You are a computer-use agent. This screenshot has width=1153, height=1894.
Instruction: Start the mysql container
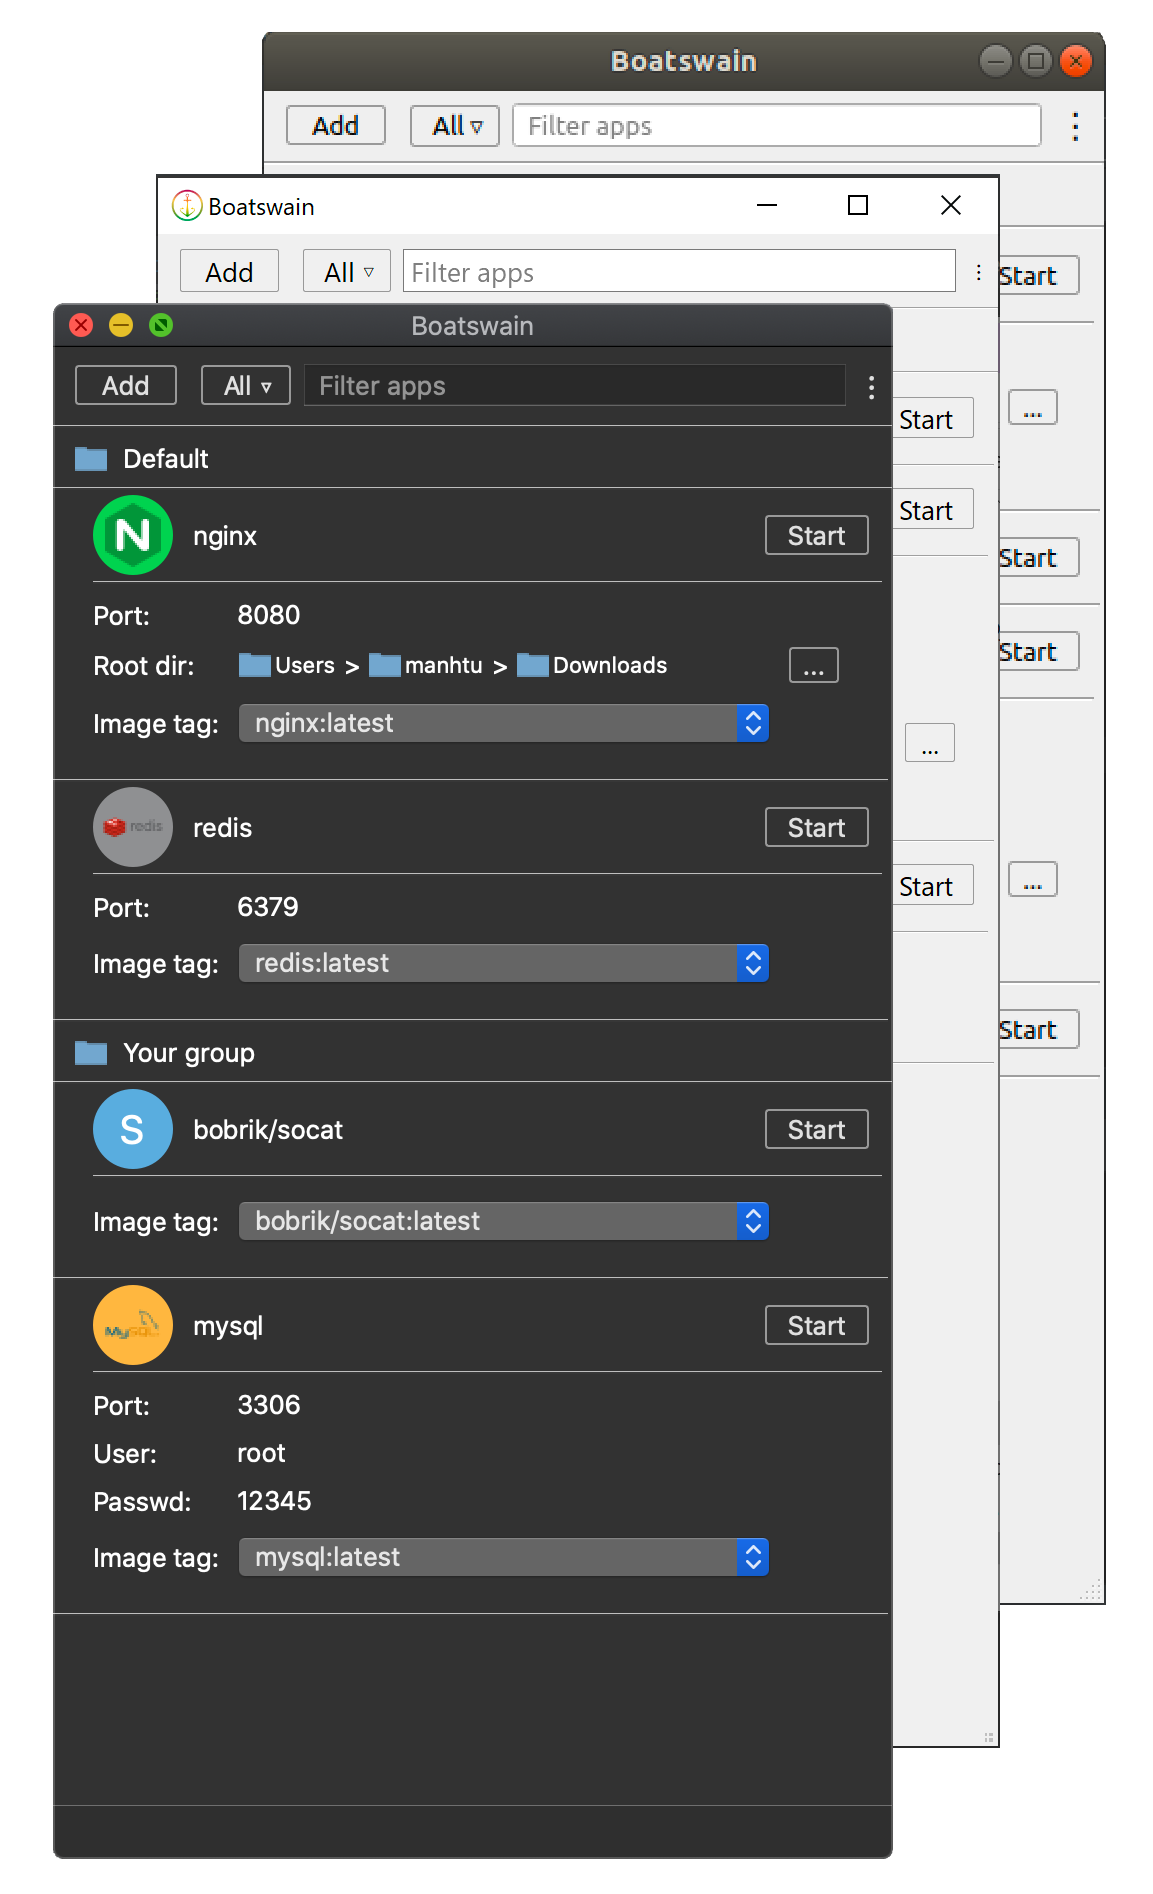pyautogui.click(x=817, y=1325)
